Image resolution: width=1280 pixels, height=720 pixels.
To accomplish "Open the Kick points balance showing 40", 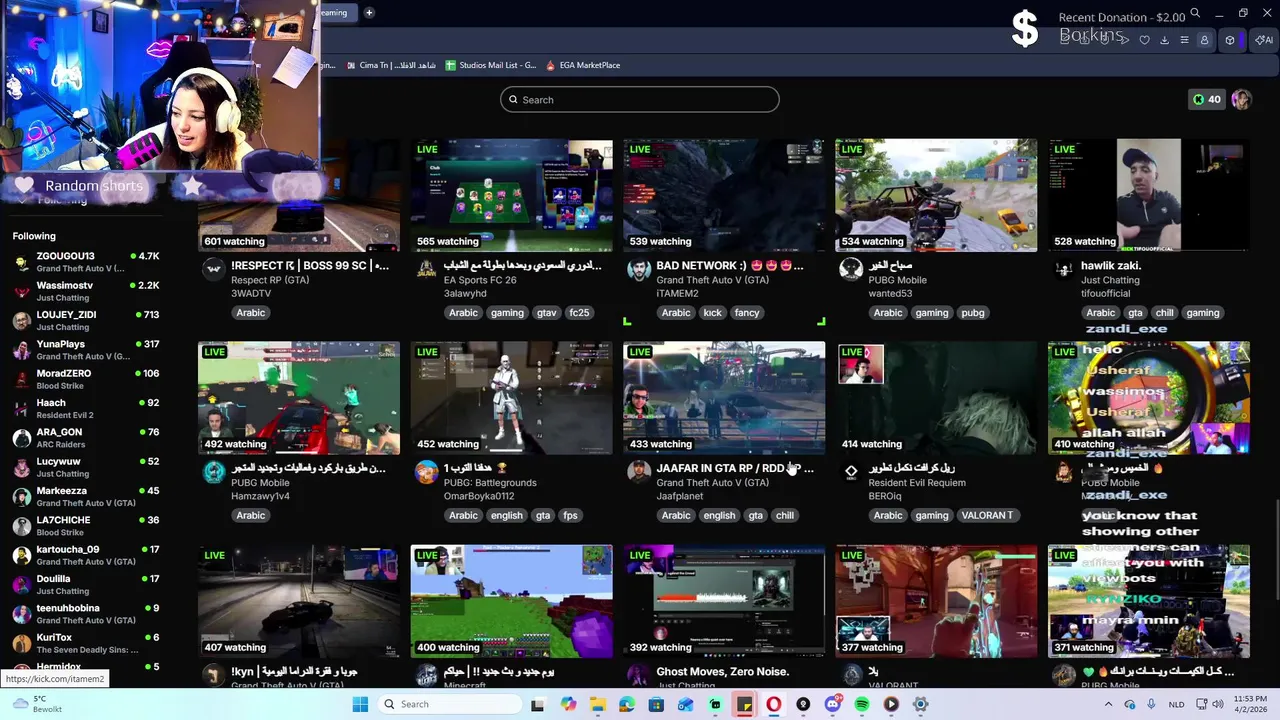I will click(x=1206, y=99).
